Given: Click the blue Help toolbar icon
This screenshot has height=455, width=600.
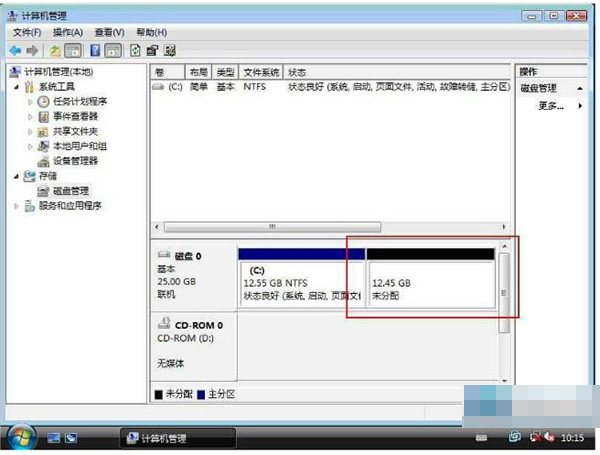Looking at the screenshot, I should pos(96,50).
